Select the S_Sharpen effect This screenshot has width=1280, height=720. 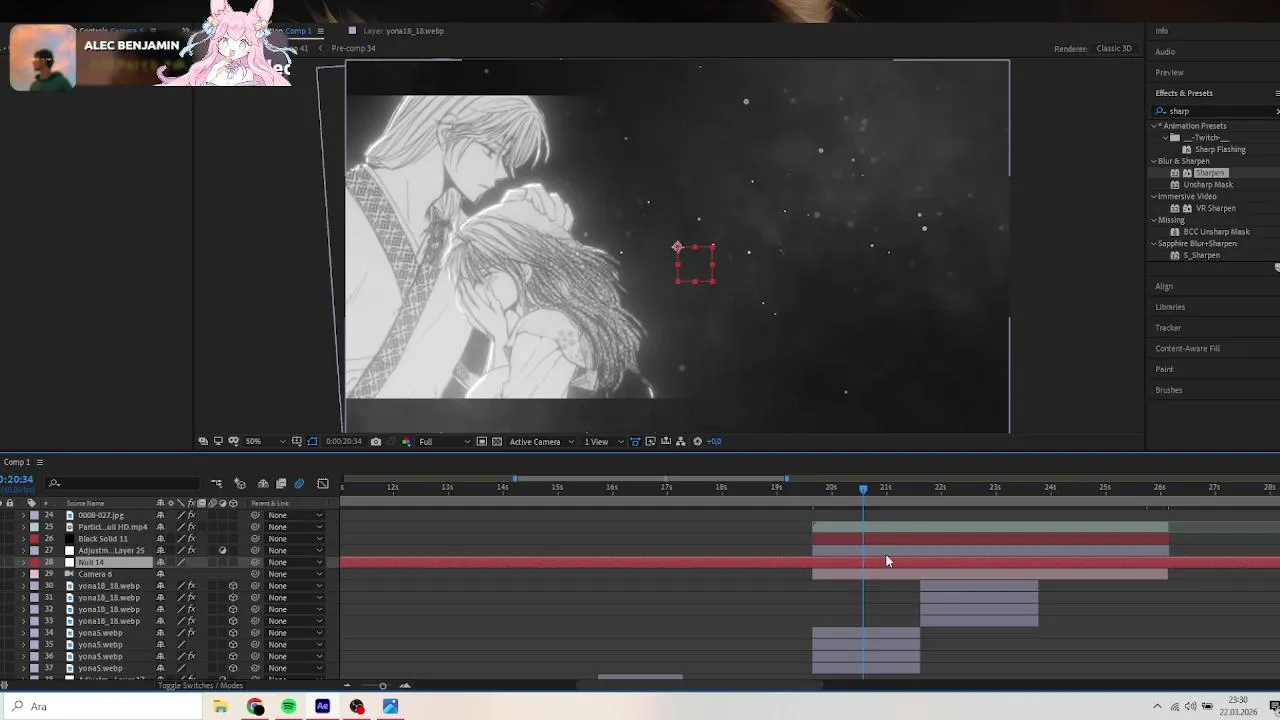pos(1201,255)
